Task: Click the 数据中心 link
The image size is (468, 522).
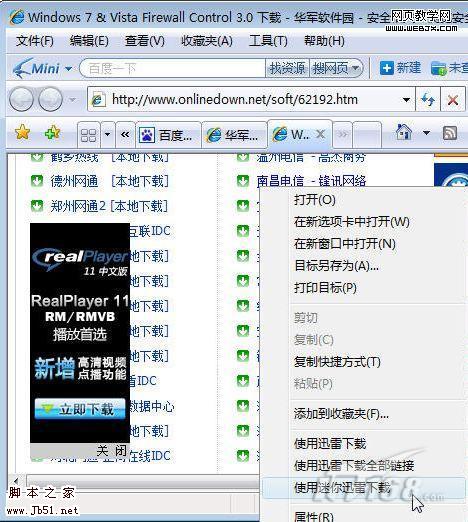Action: [152, 406]
